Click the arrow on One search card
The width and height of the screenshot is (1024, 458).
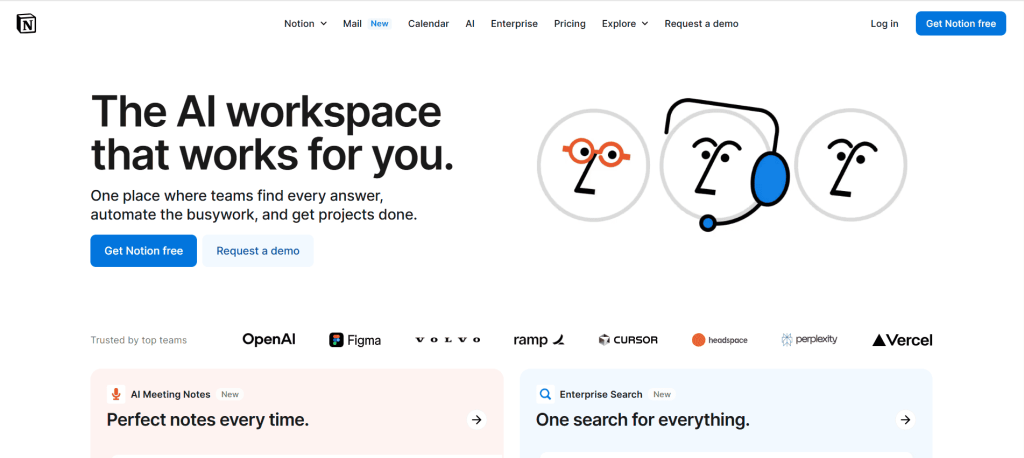click(x=905, y=420)
